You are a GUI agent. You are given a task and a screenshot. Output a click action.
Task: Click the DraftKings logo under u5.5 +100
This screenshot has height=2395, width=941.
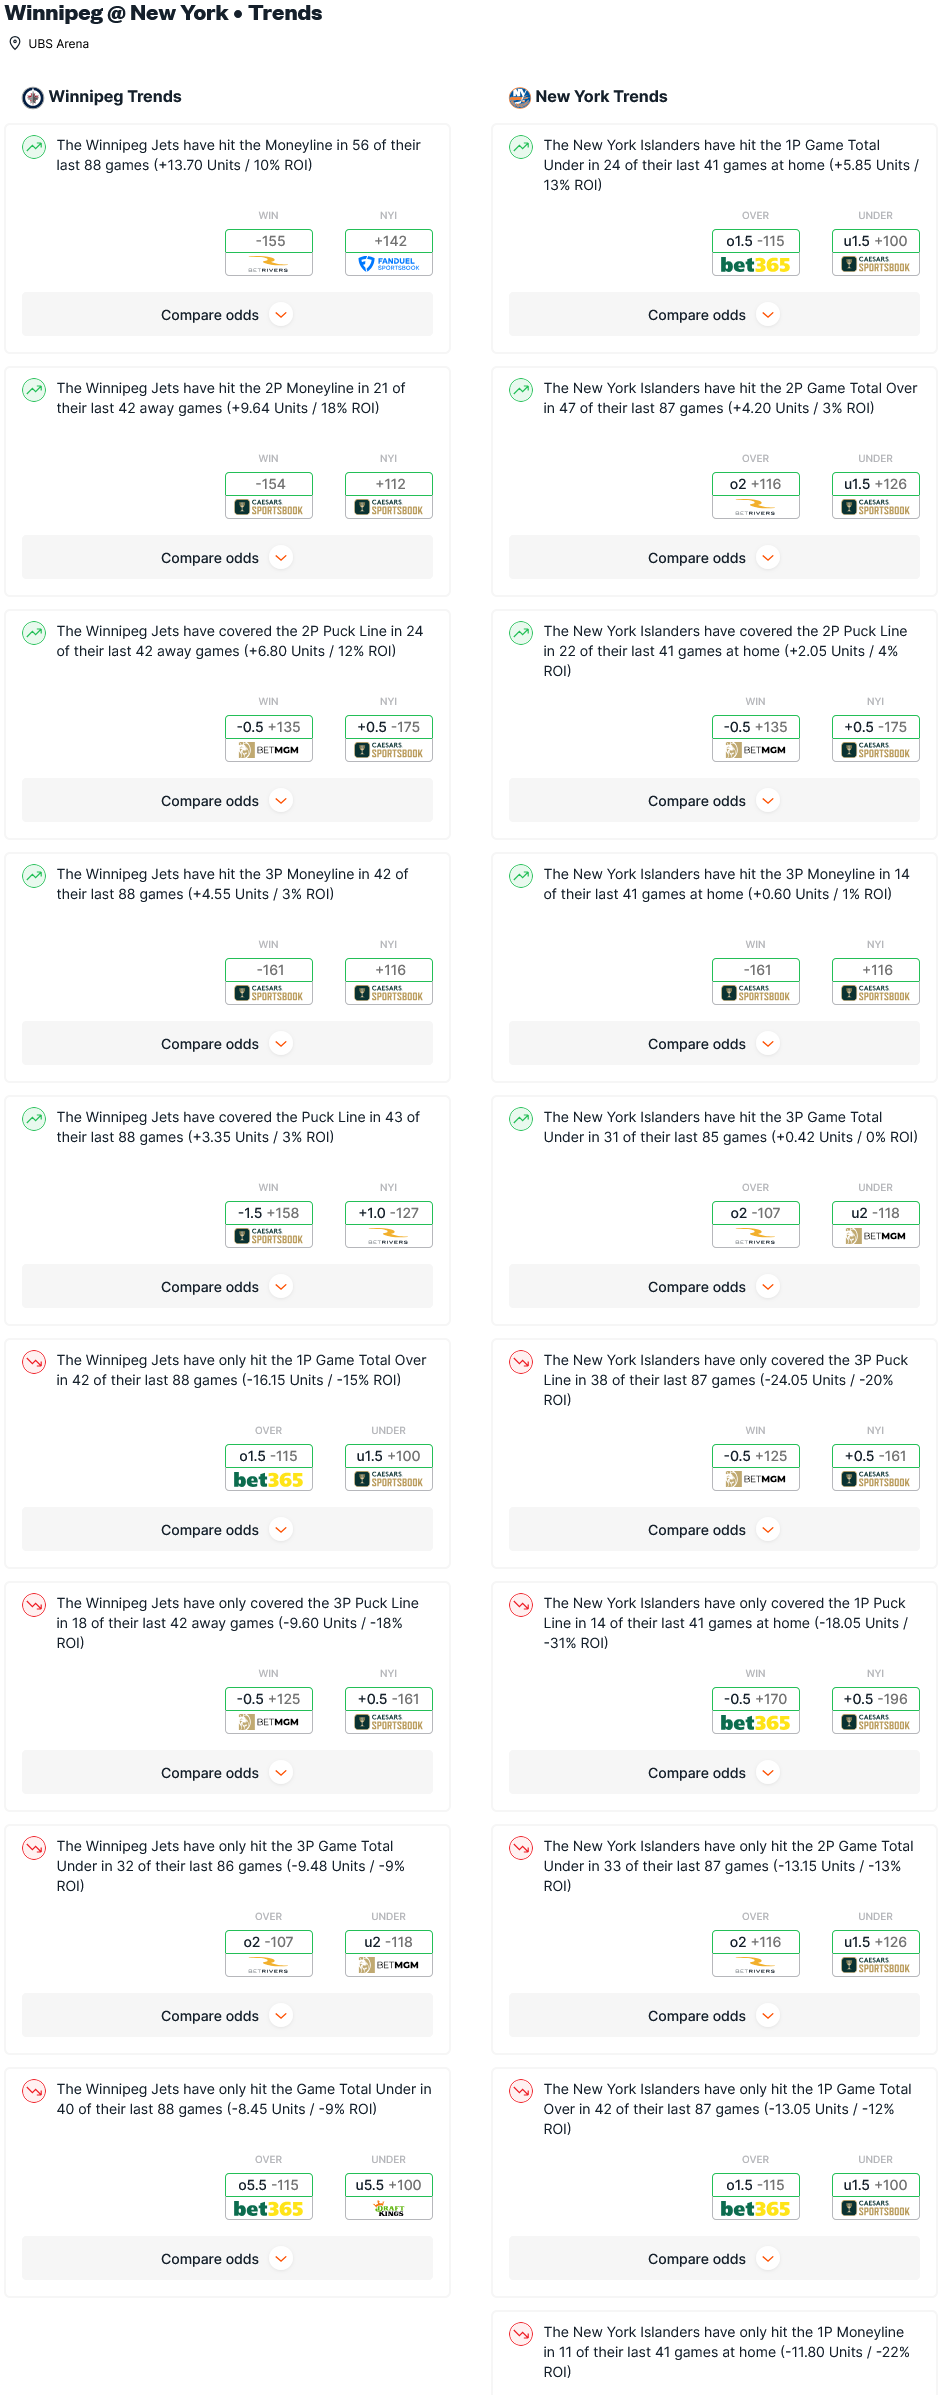389,2208
